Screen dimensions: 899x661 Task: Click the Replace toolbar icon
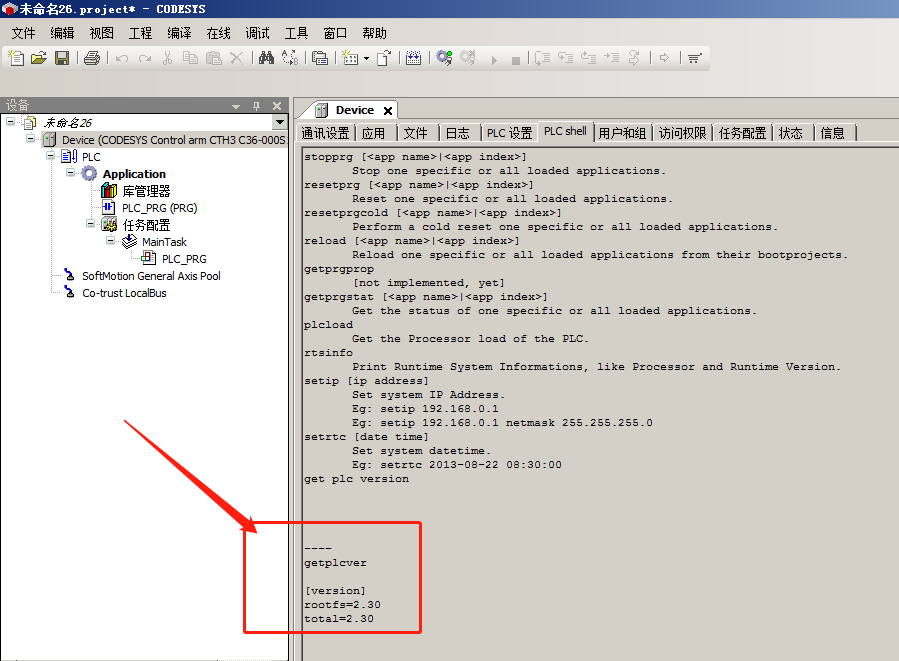(290, 58)
